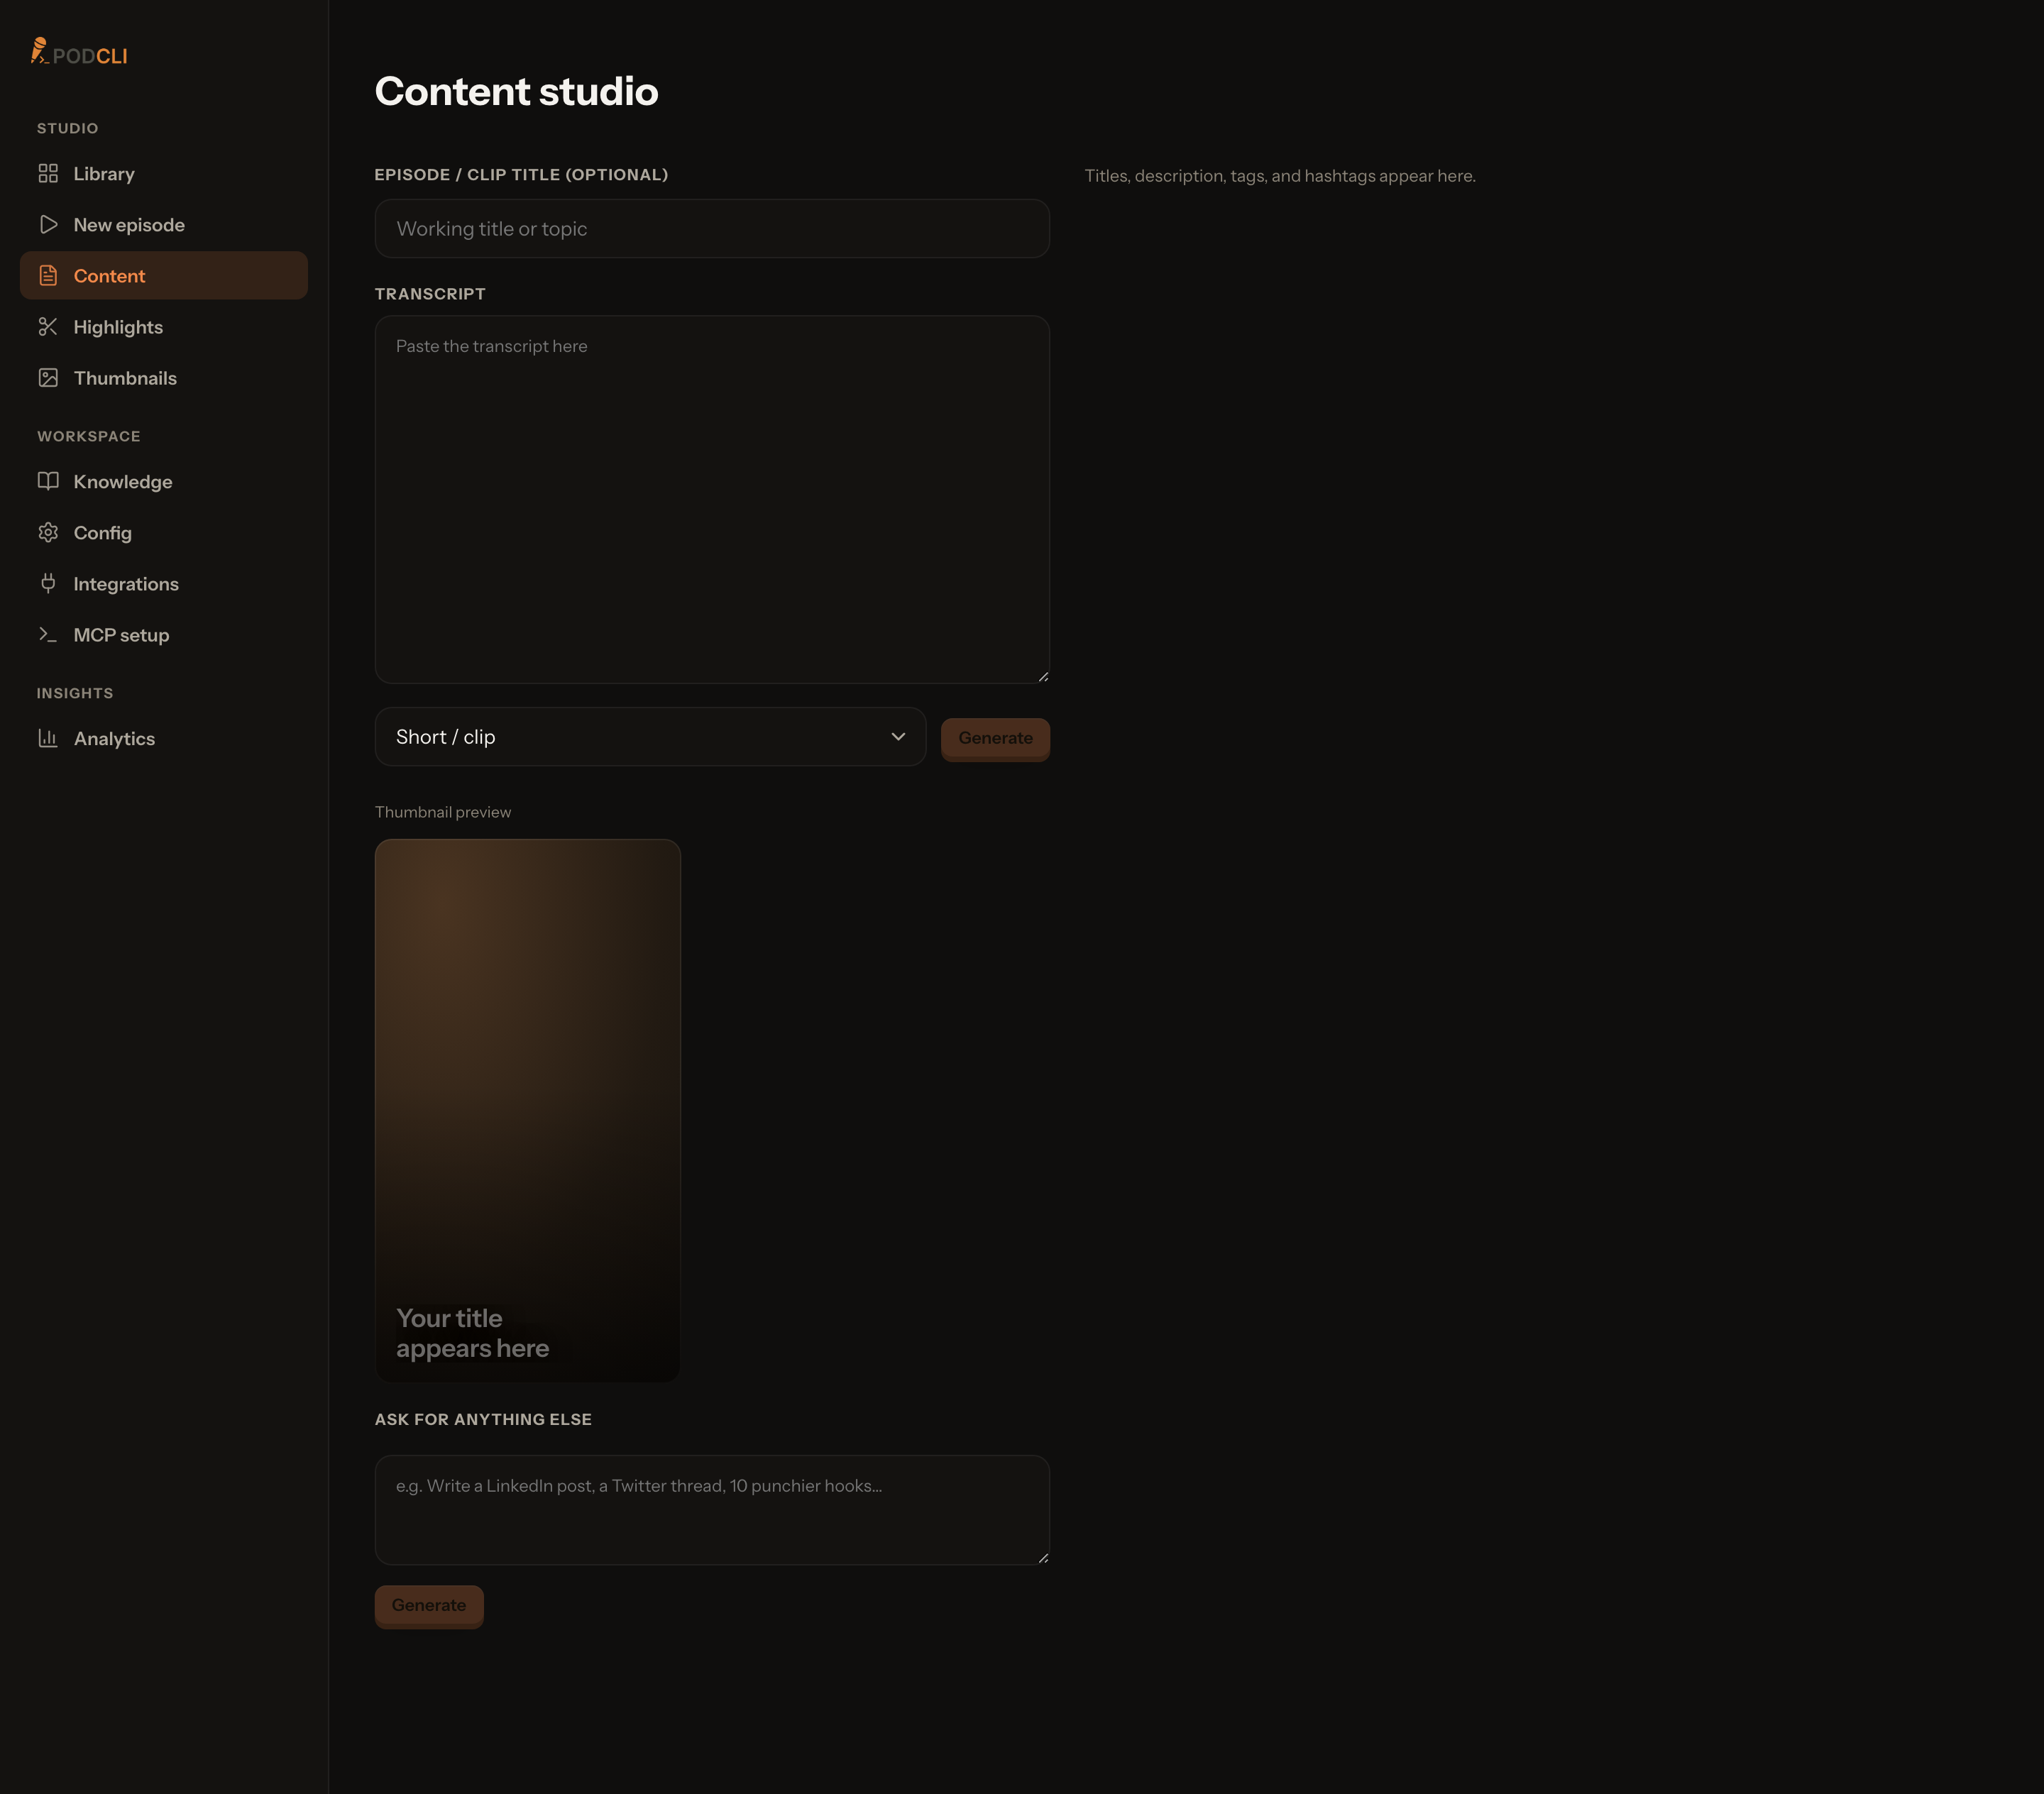Click the STUDIO section header
Screen dimensions: 2044x1794
click(68, 129)
